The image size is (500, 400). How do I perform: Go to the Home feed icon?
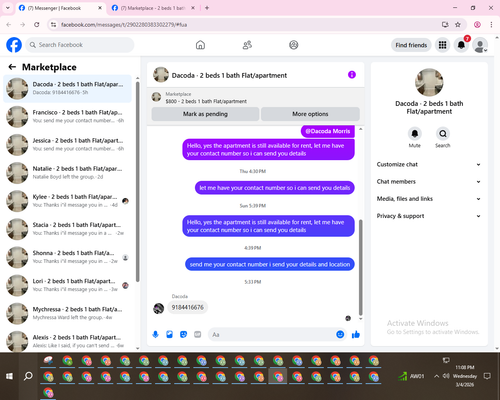(x=200, y=45)
